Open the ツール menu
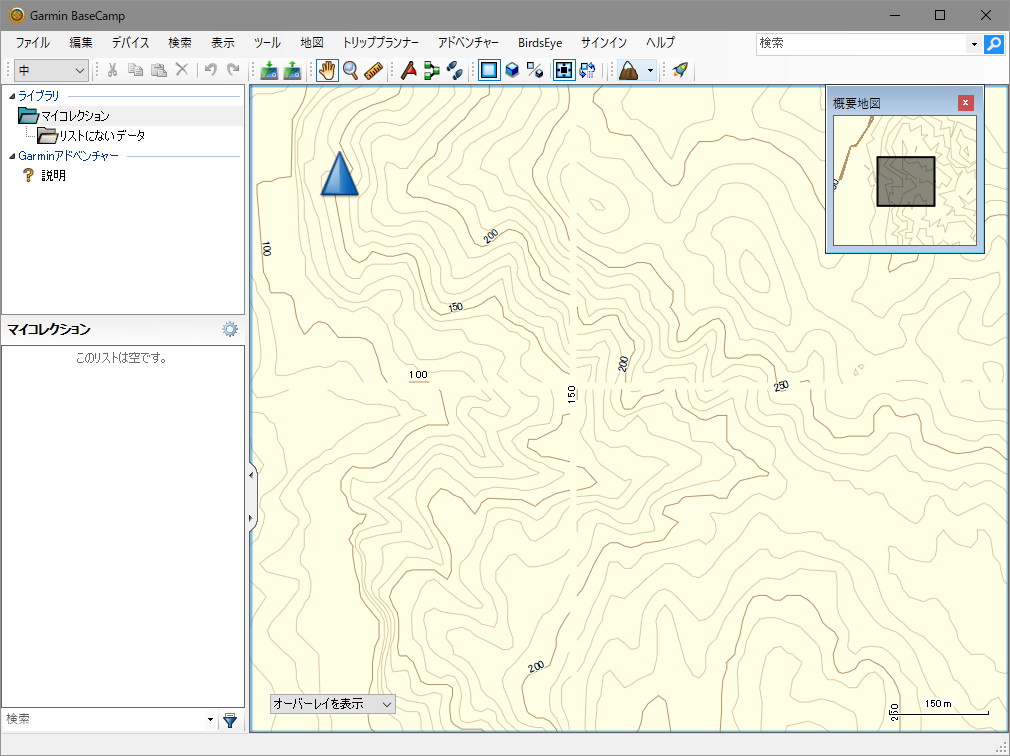The image size is (1010, 756). point(267,43)
